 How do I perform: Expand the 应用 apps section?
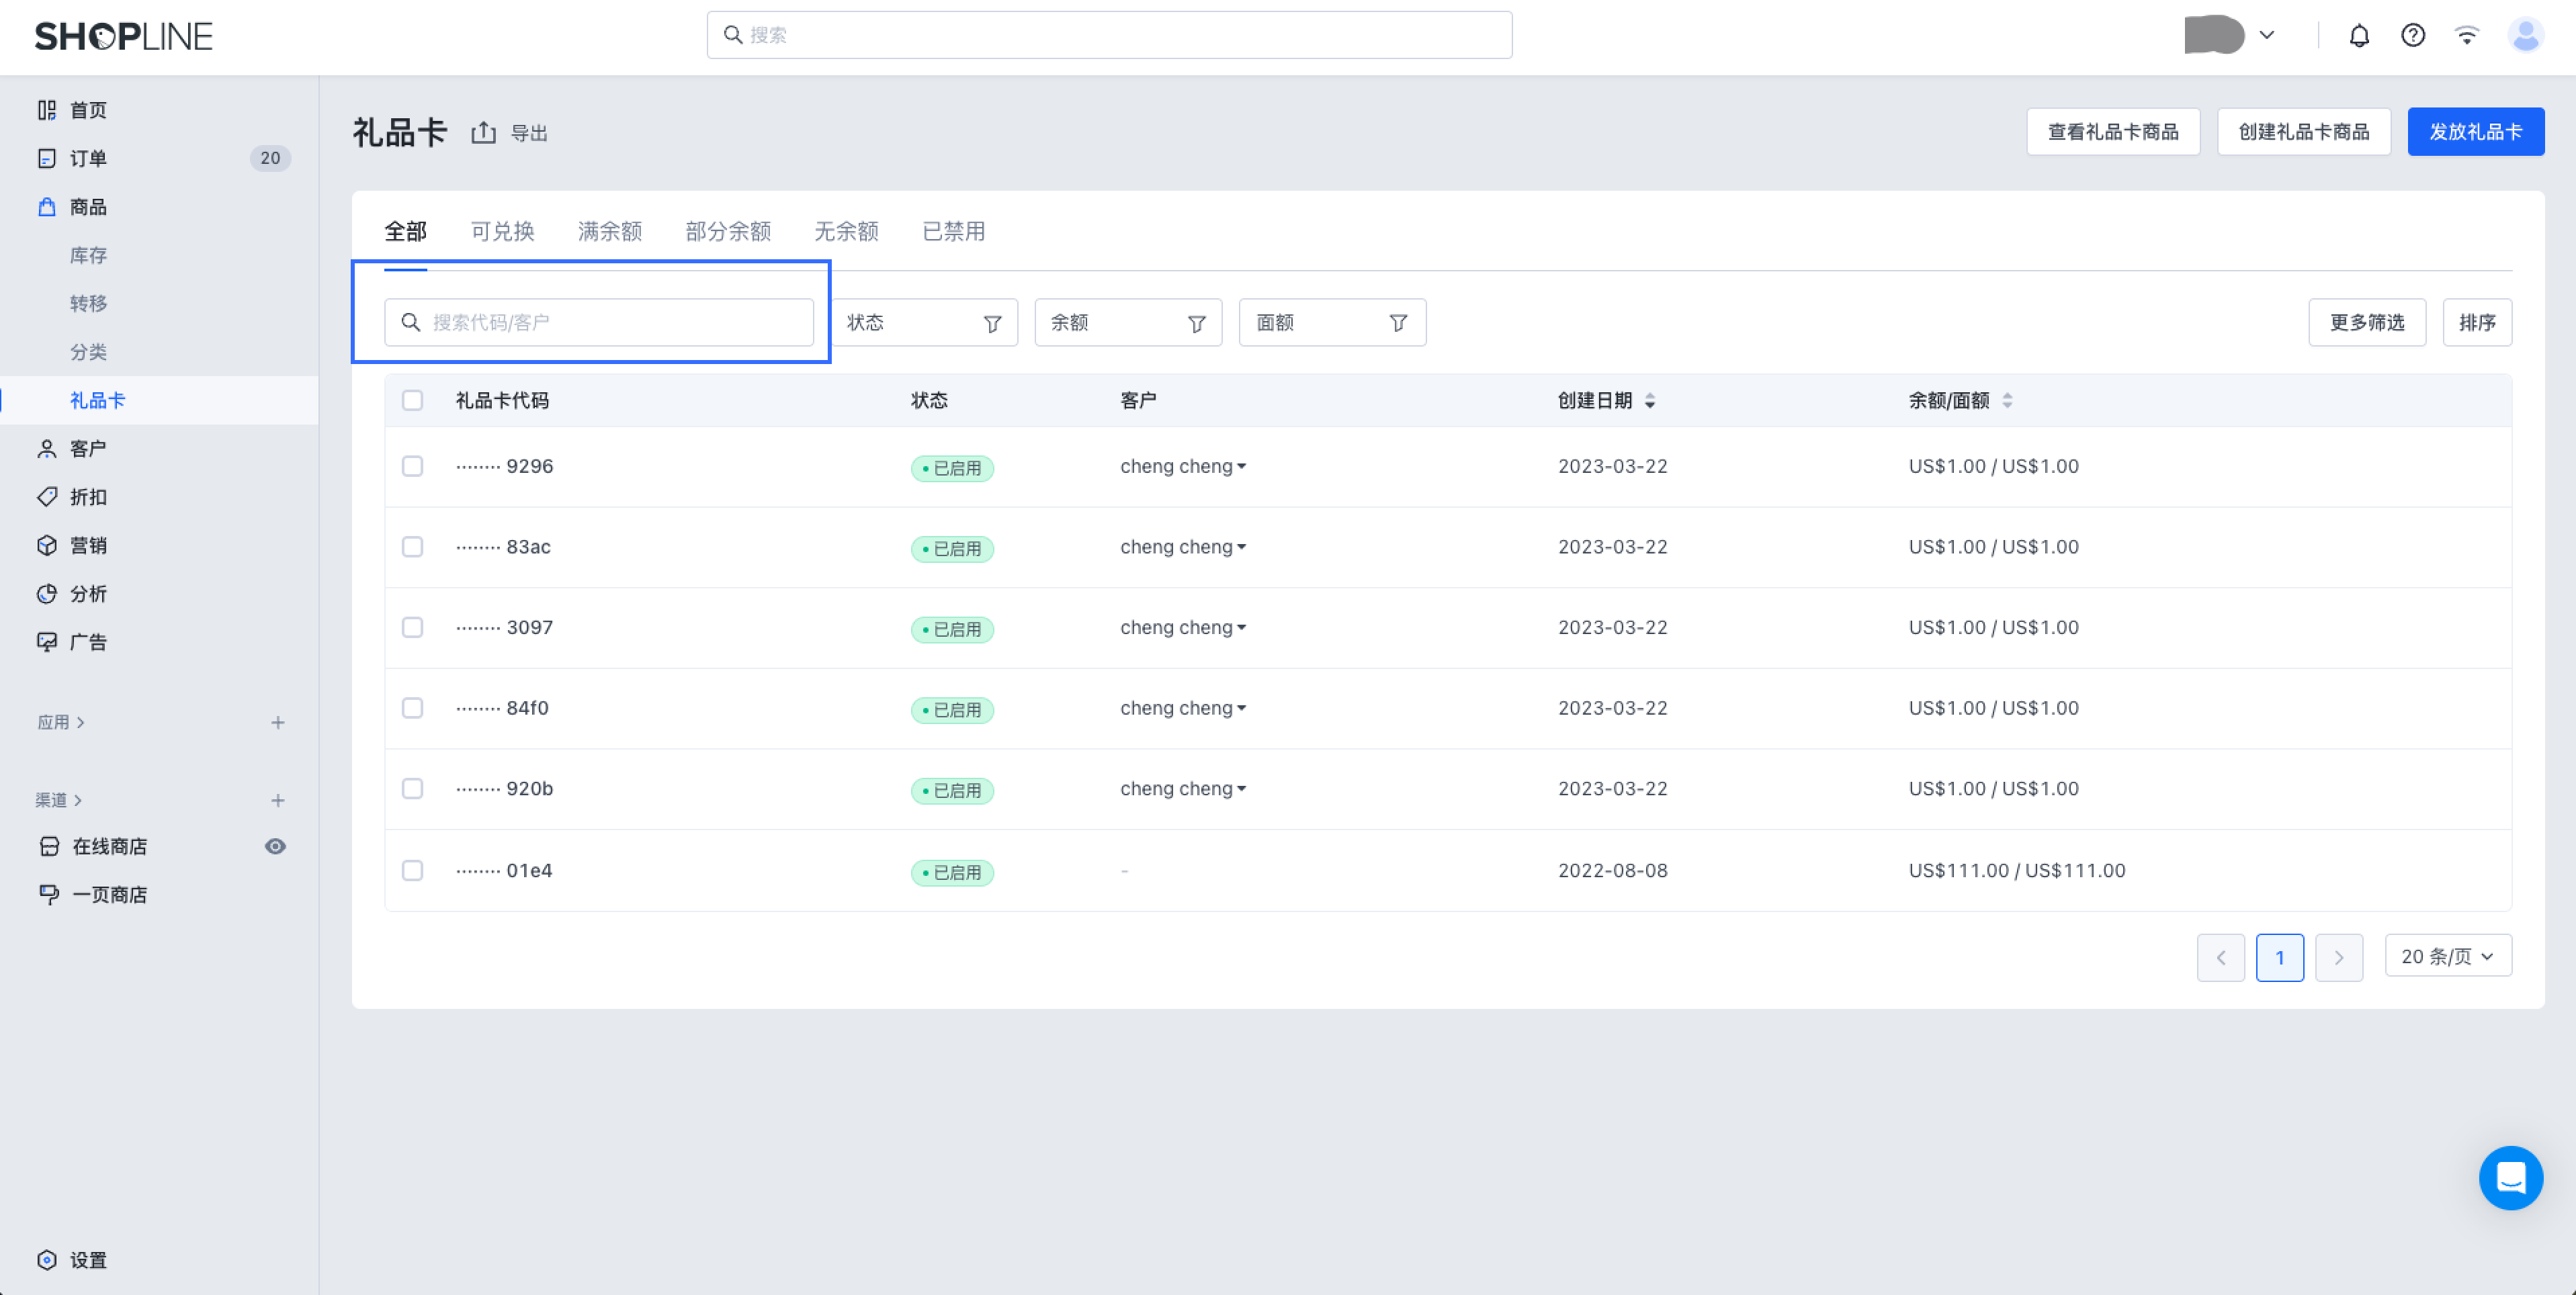pyautogui.click(x=61, y=722)
